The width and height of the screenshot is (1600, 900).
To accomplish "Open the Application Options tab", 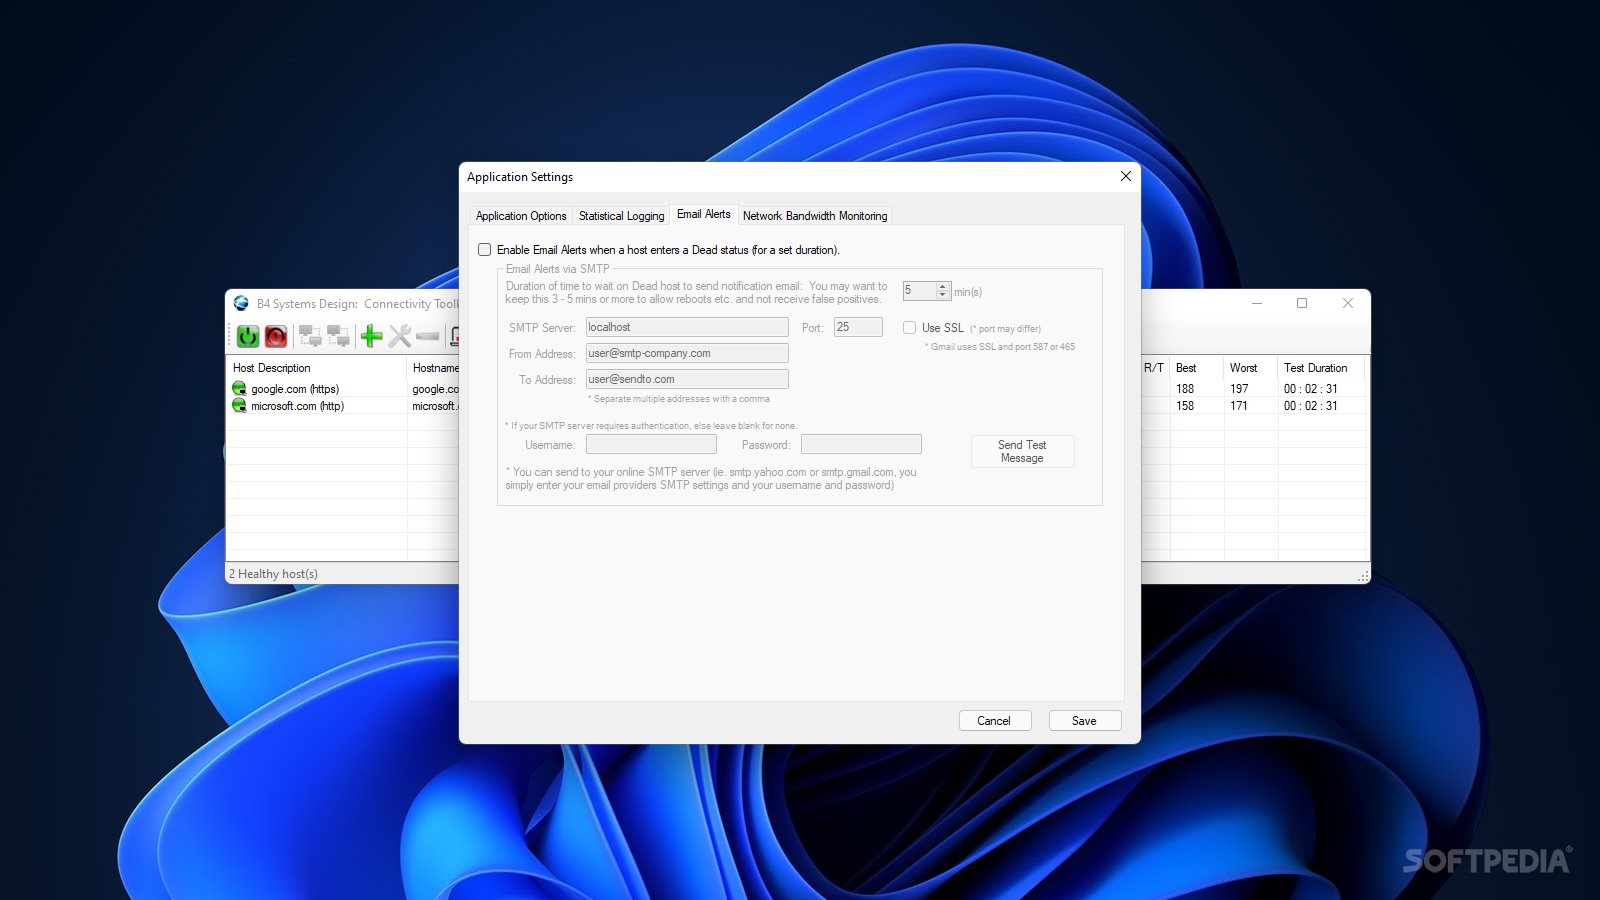I will click(x=521, y=216).
